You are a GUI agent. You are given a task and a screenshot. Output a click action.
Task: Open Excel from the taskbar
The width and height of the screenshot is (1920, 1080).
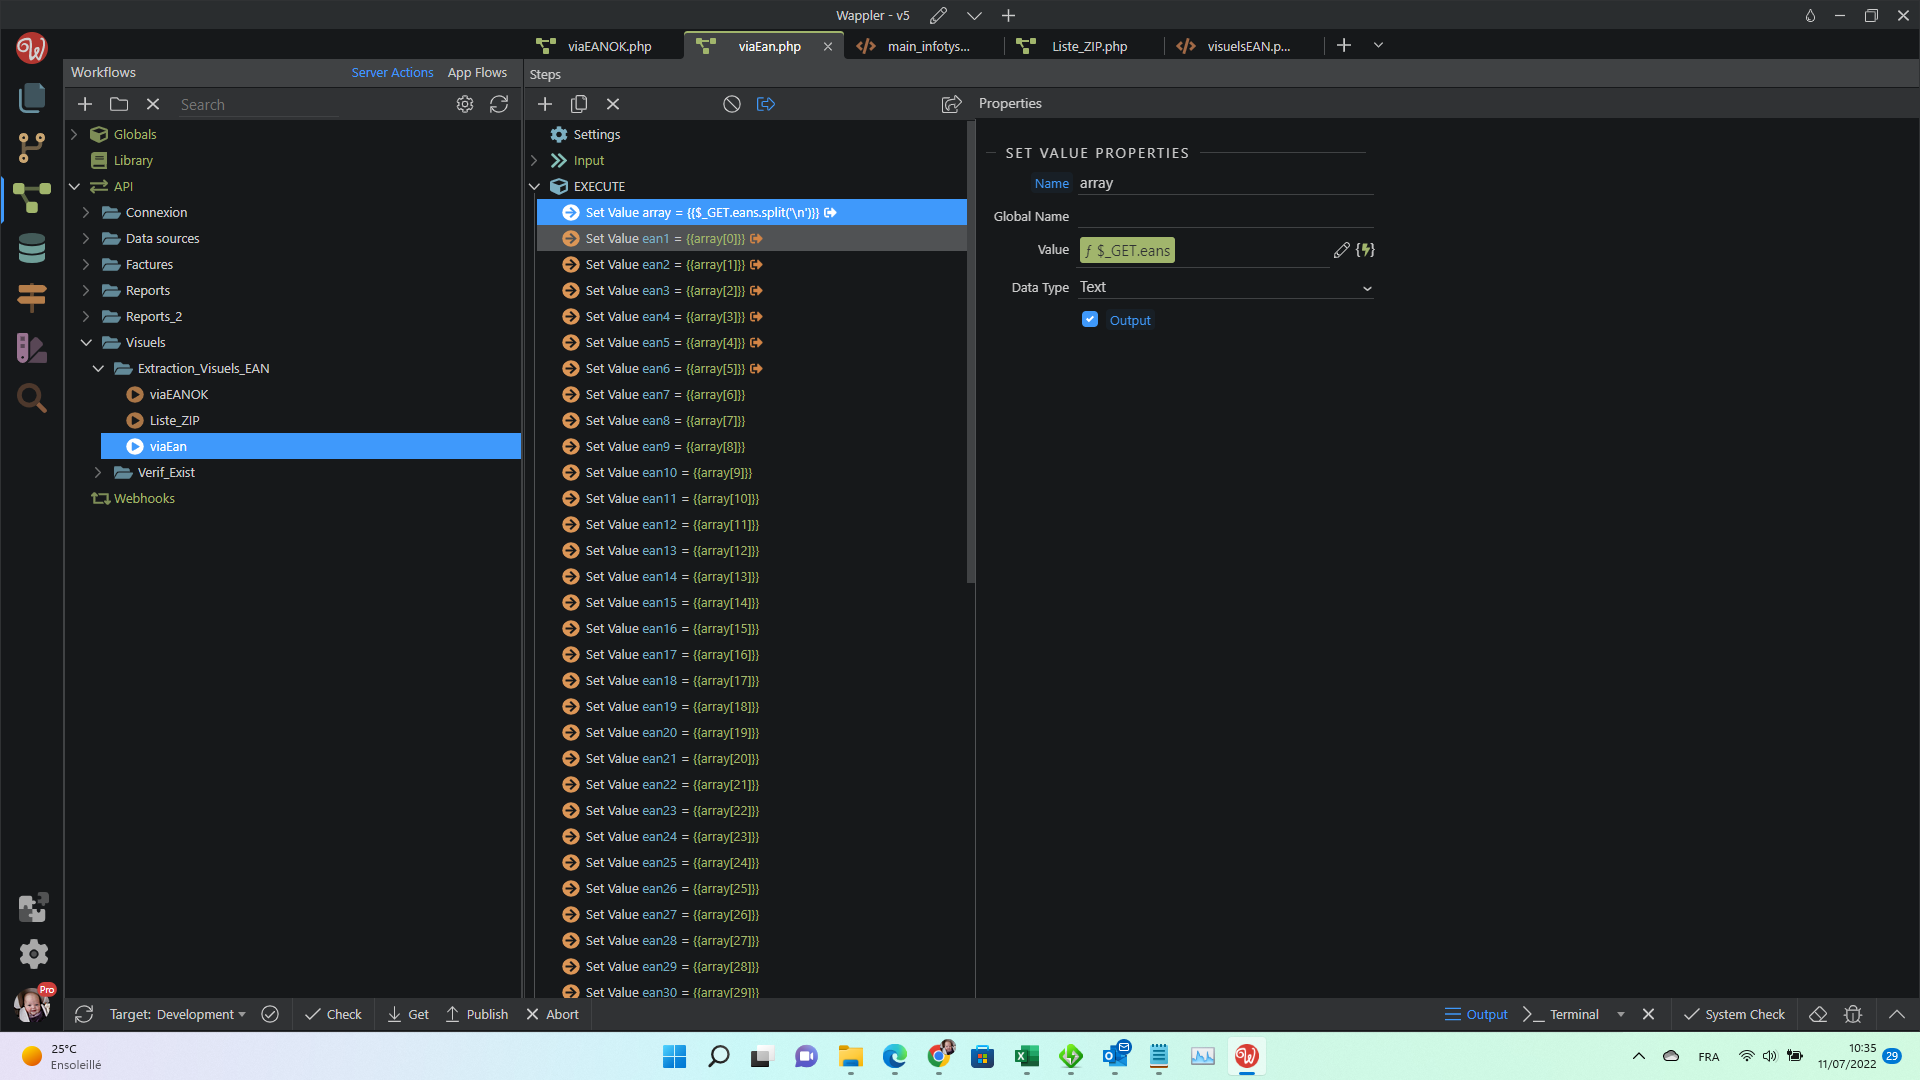click(x=1027, y=1056)
